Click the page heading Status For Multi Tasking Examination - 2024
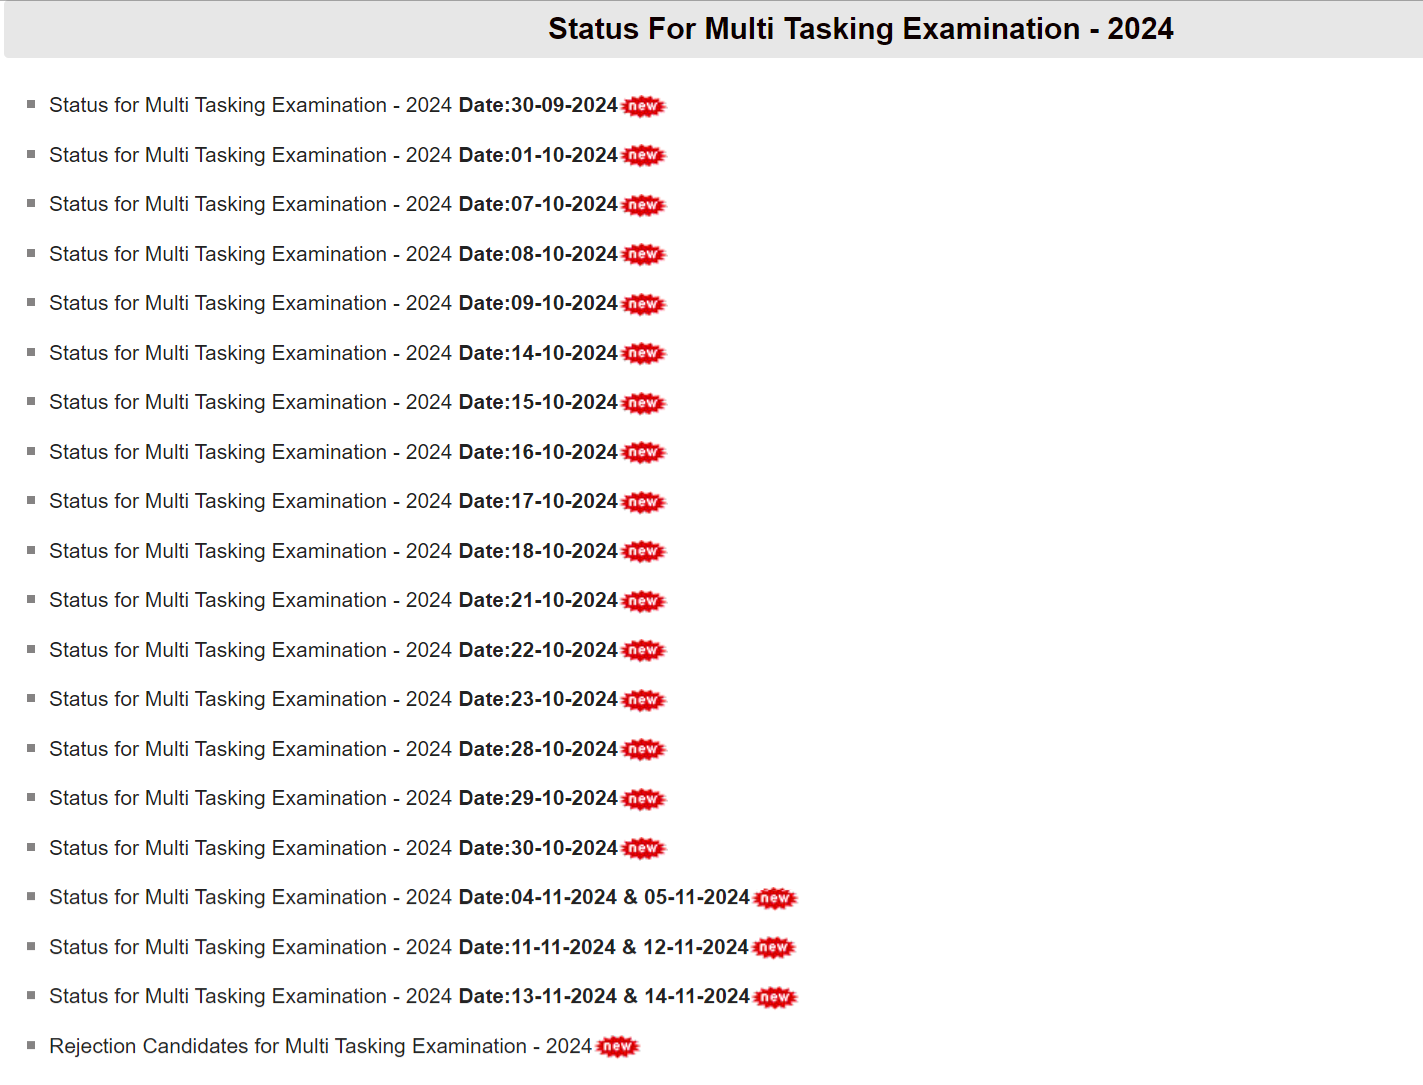The width and height of the screenshot is (1423, 1085). coord(860,29)
